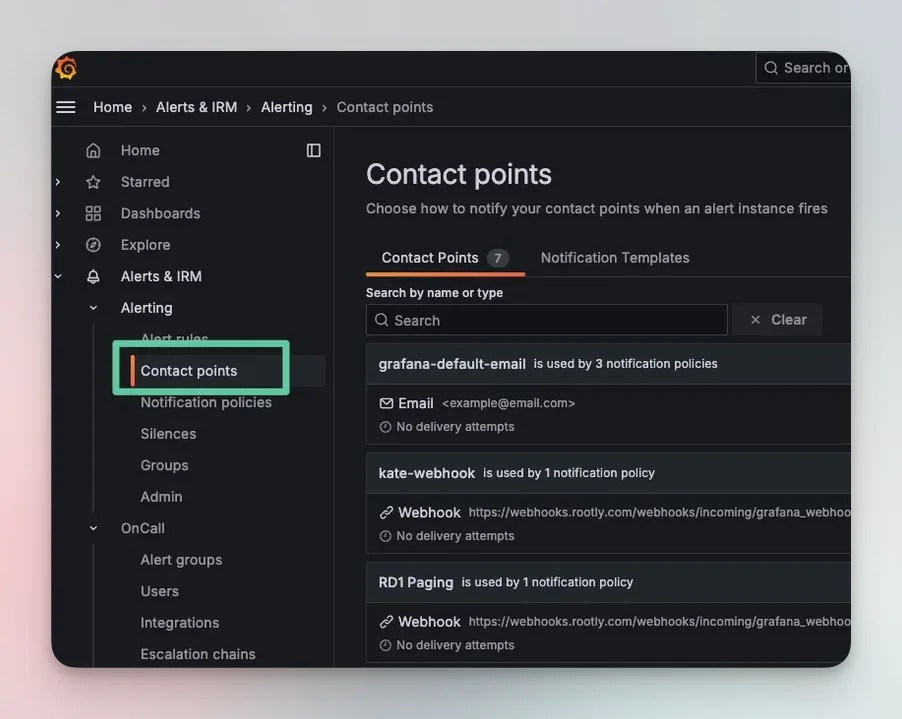The height and width of the screenshot is (719, 902).
Task: Click the Grafana logo icon
Action: [66, 68]
